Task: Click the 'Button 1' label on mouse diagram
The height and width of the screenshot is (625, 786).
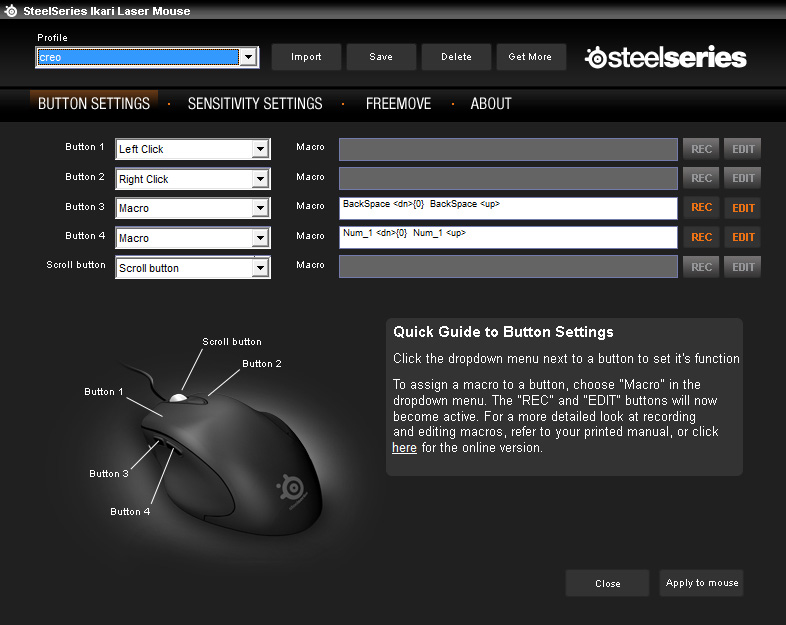Action: pyautogui.click(x=104, y=392)
